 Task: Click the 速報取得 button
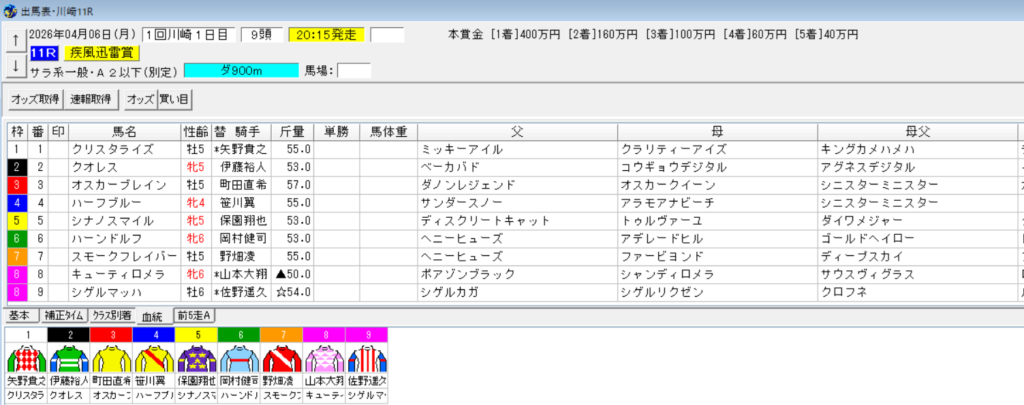tap(91, 99)
